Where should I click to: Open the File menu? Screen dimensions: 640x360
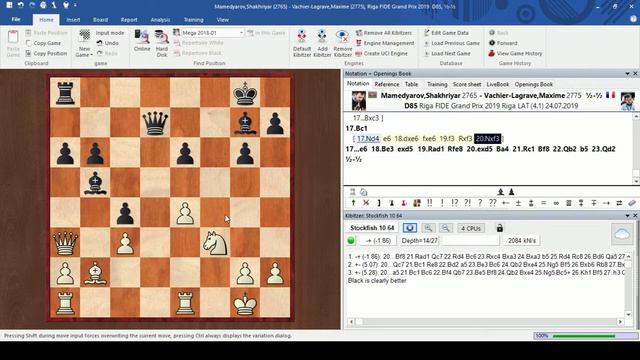[16, 20]
